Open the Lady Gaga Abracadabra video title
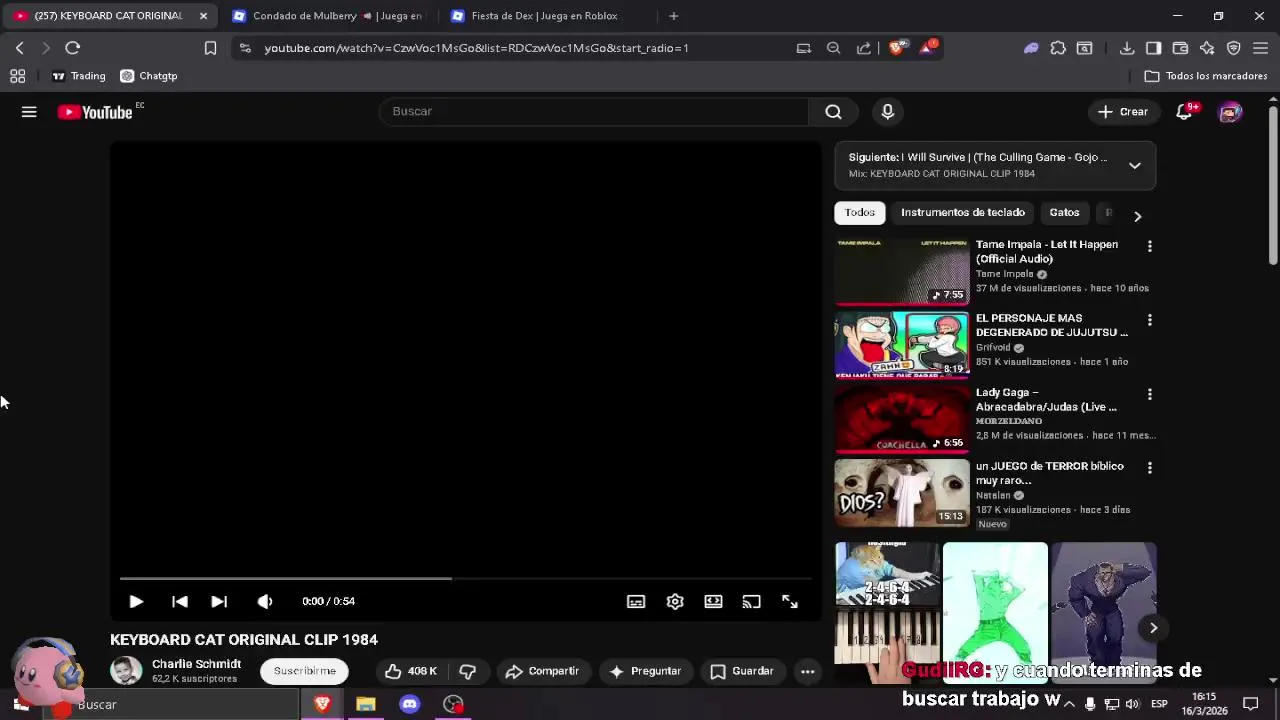Screen dimensions: 1280x720 1046,400
